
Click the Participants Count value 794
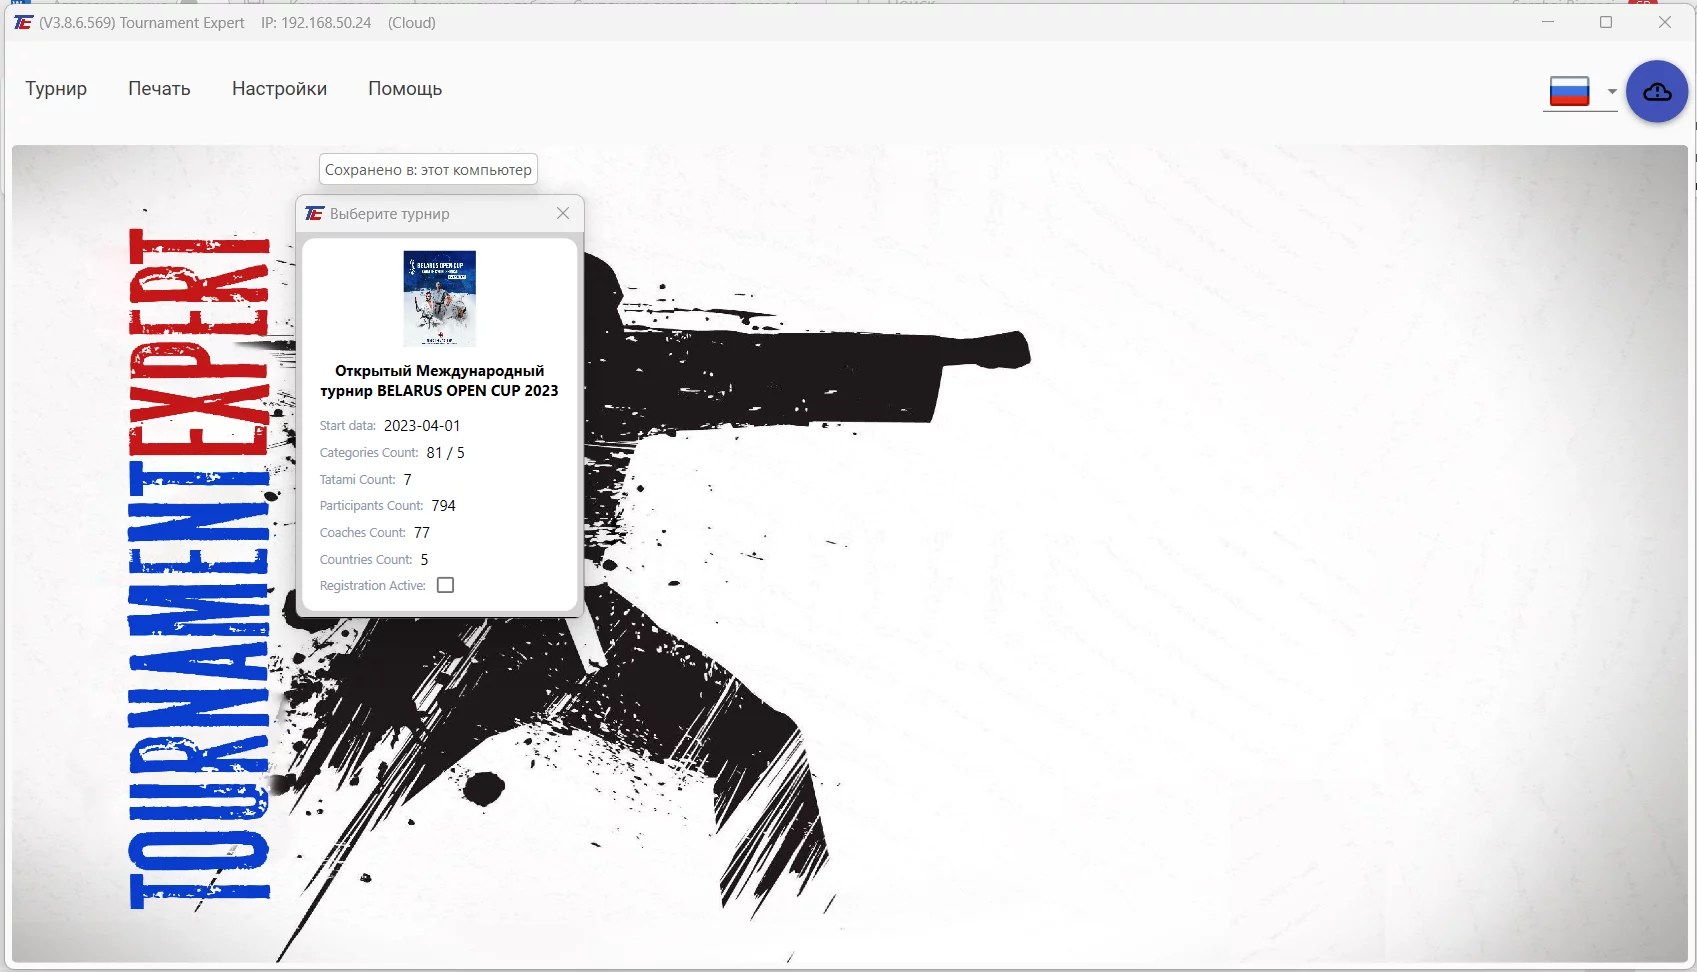pos(444,506)
